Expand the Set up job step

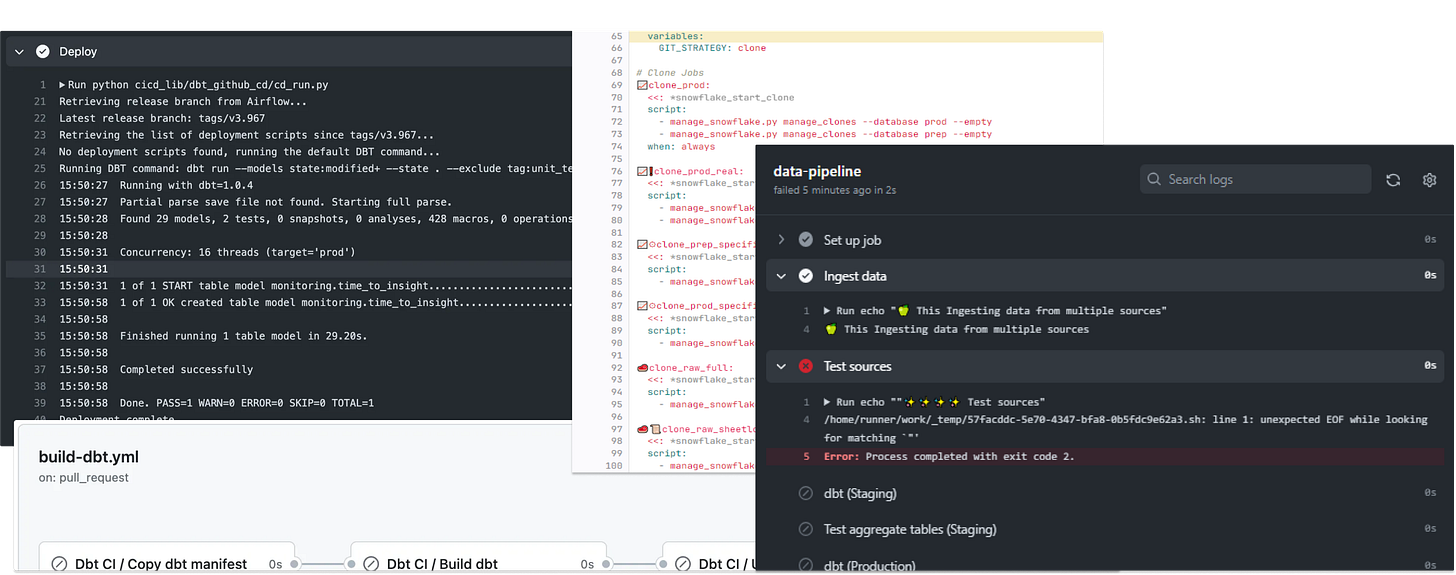point(782,240)
